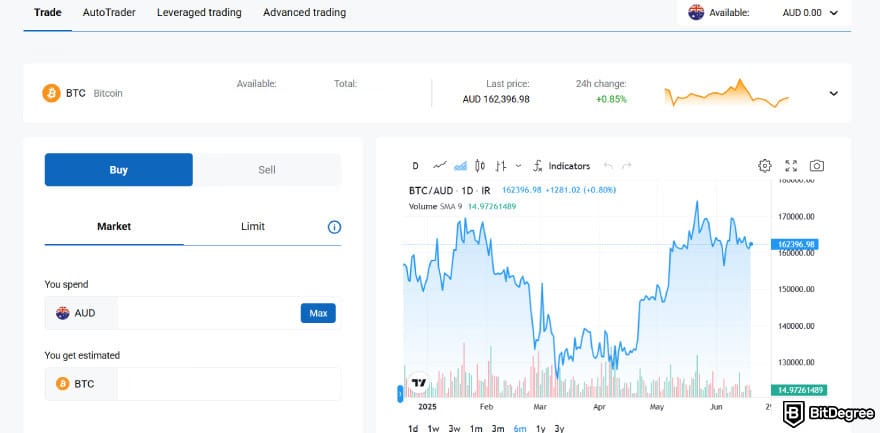Open the Indicators menu
The height and width of the screenshot is (433, 880).
click(x=561, y=166)
